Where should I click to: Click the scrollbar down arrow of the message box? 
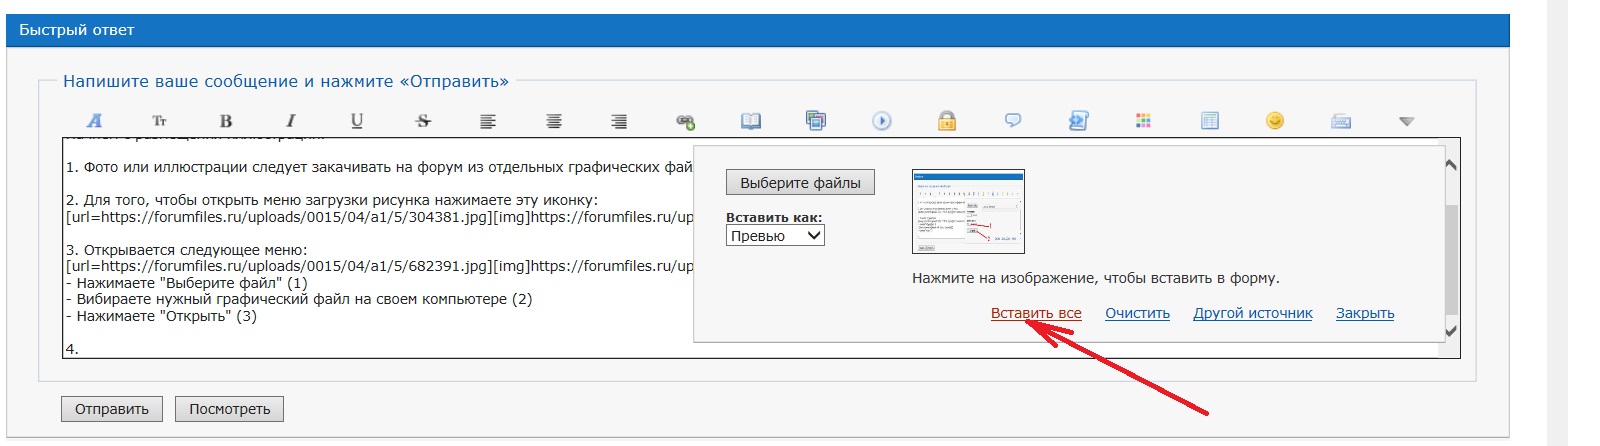point(1451,331)
